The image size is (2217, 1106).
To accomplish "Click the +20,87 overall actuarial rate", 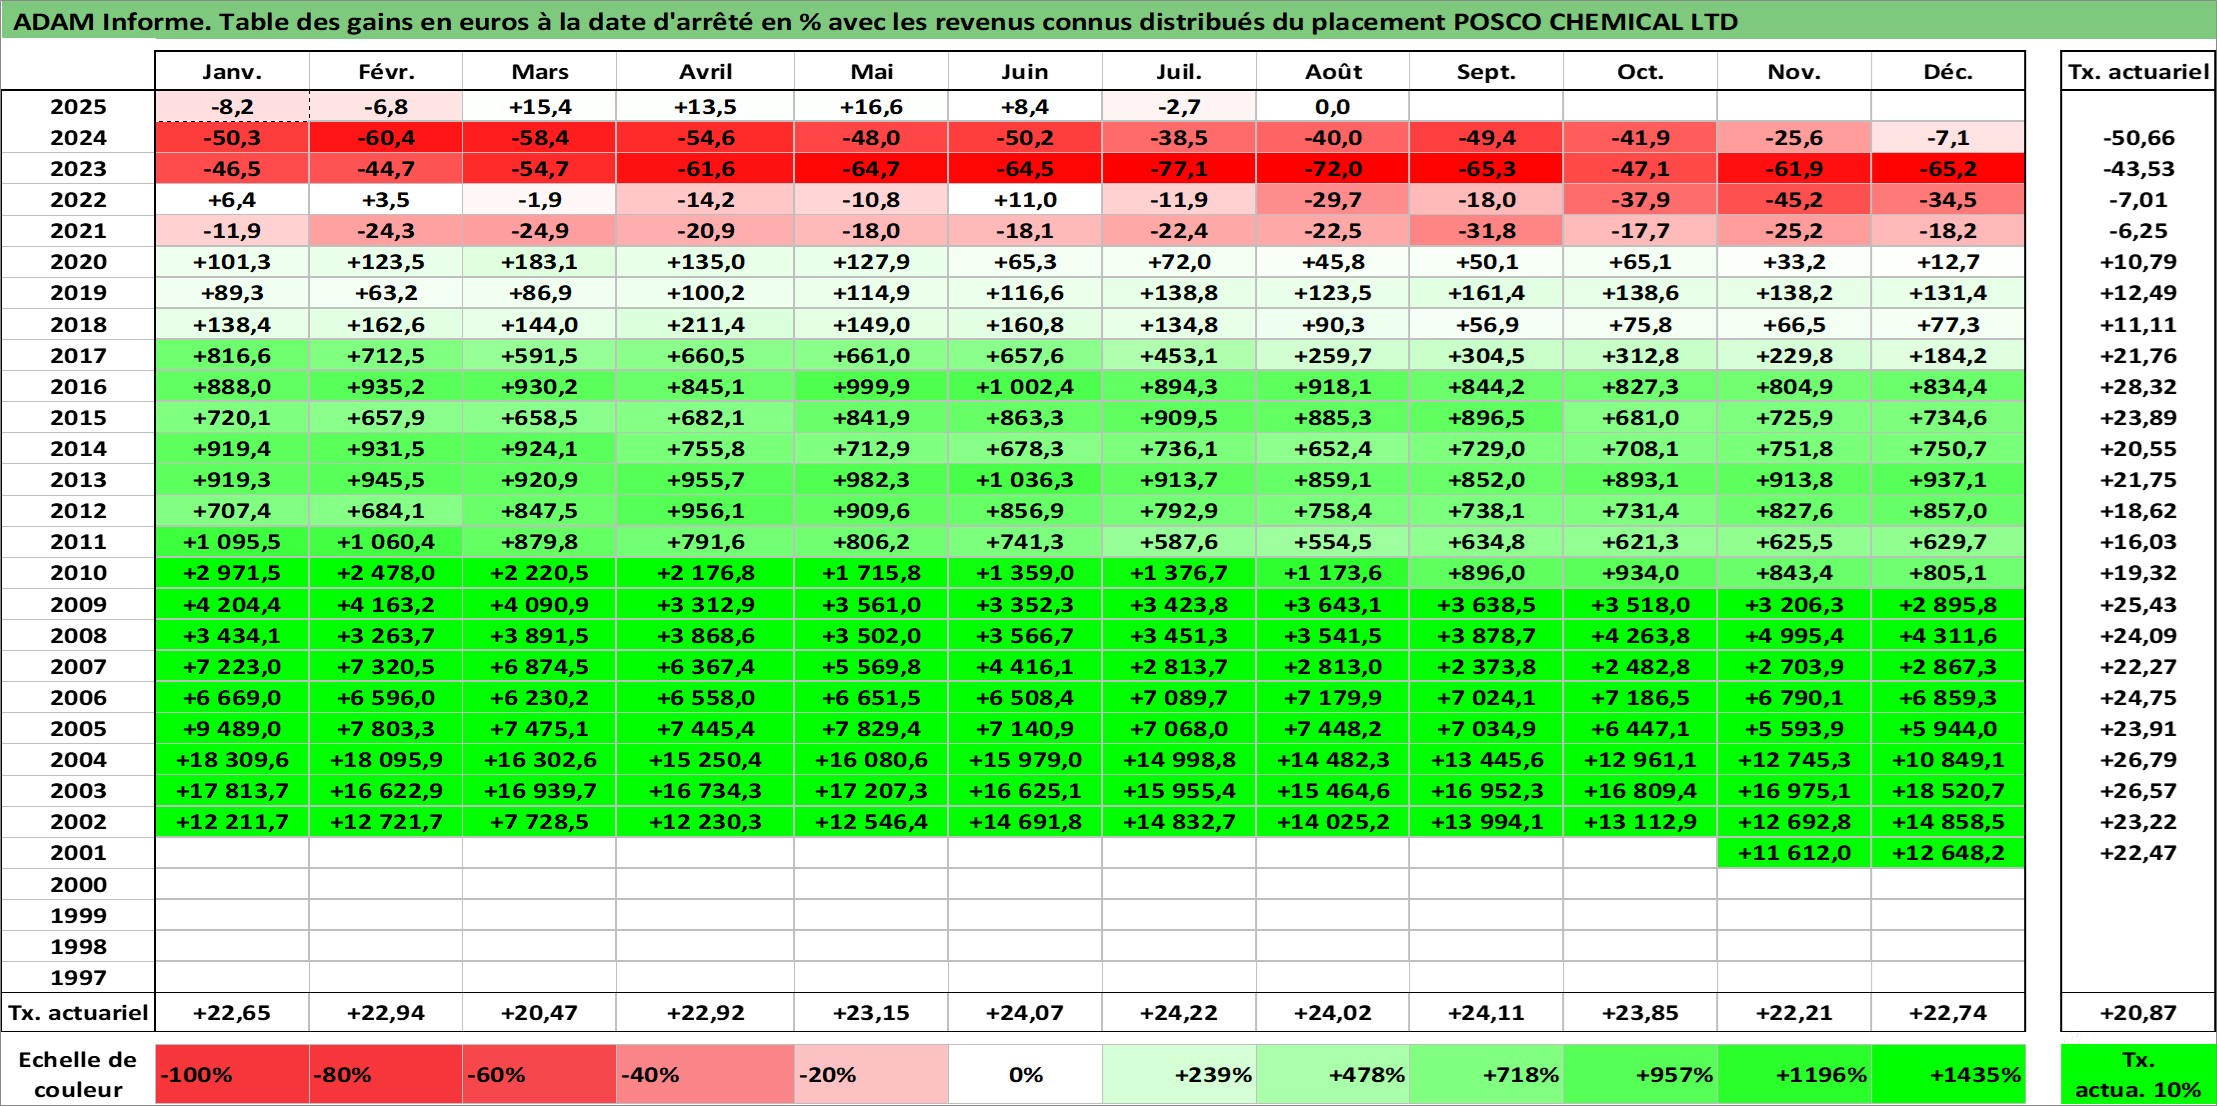I will coord(2138,1013).
